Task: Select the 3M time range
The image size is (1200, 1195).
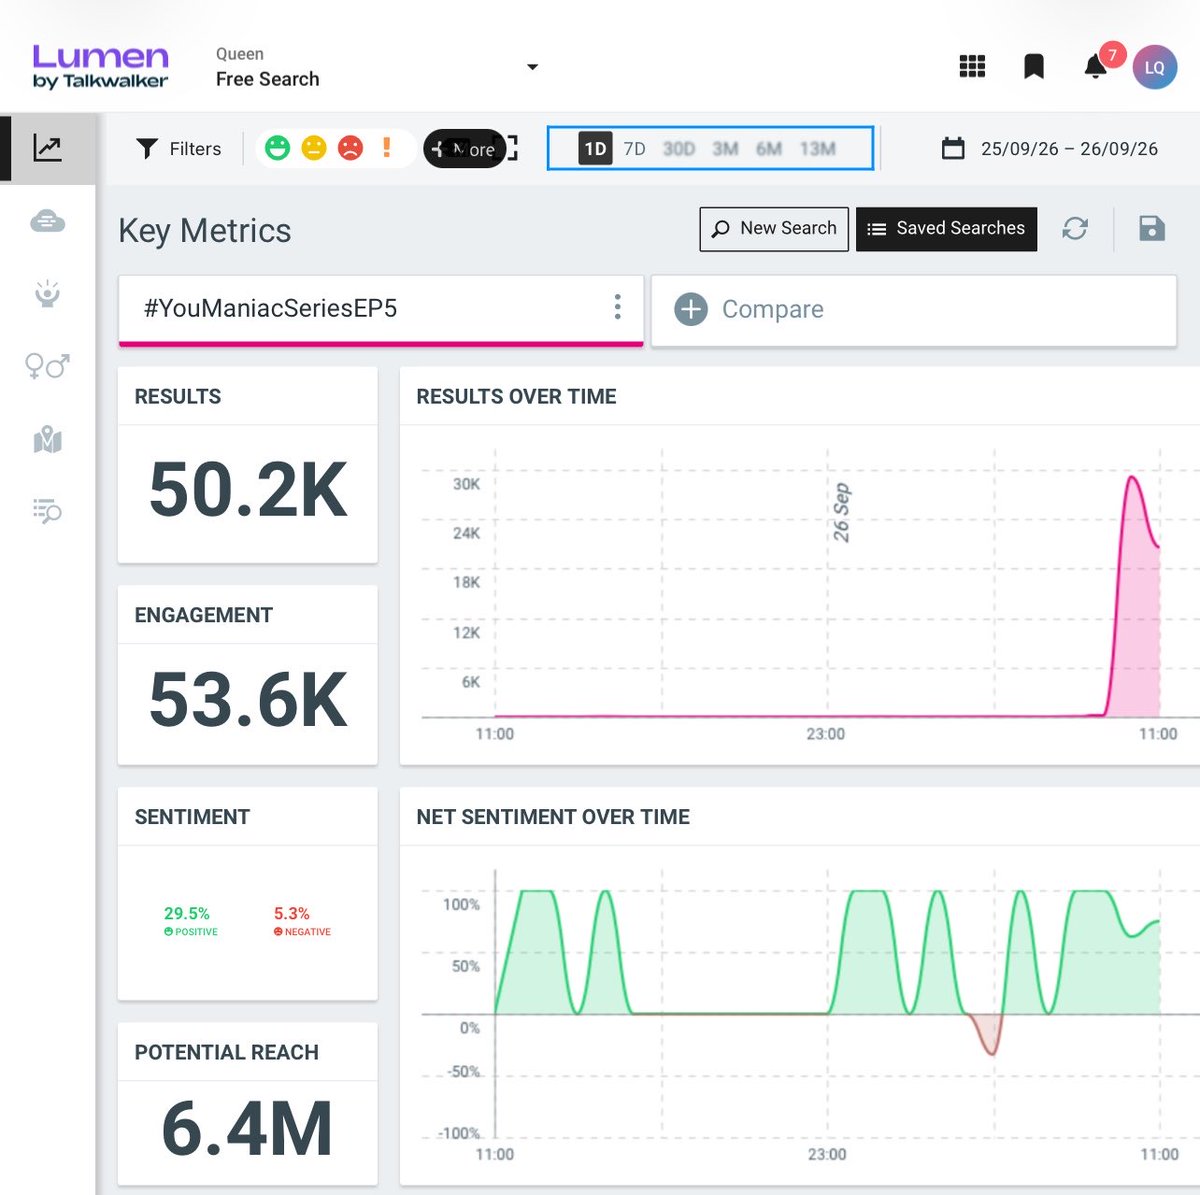Action: 725,149
